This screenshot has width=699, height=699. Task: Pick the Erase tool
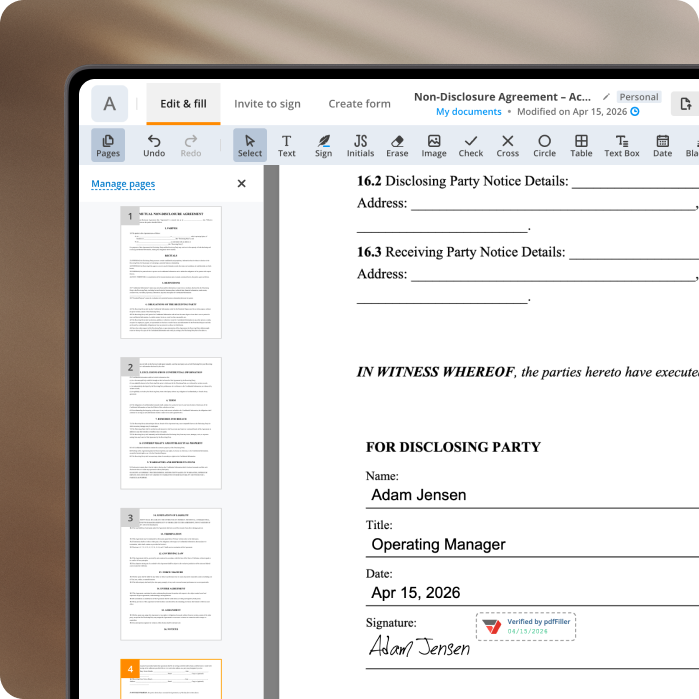pyautogui.click(x=397, y=145)
